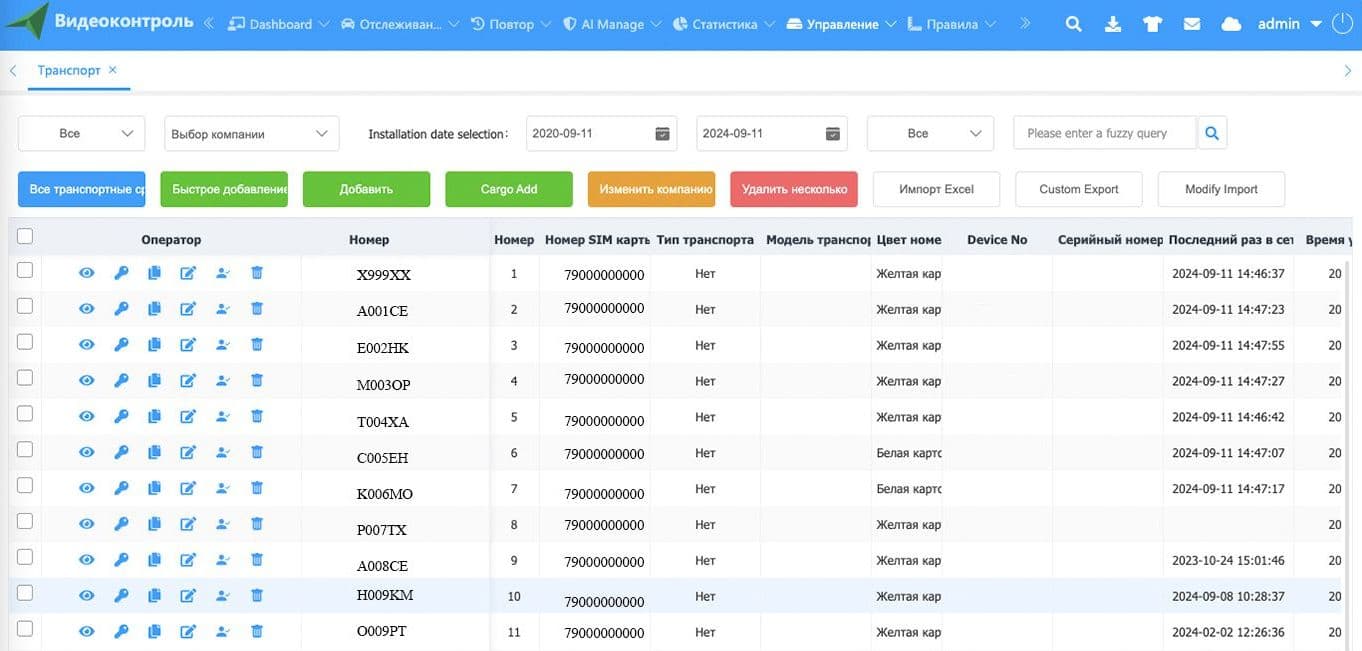Image resolution: width=1362 pixels, height=651 pixels.
Task: Click the Изменить компанию button
Action: [x=651, y=189]
